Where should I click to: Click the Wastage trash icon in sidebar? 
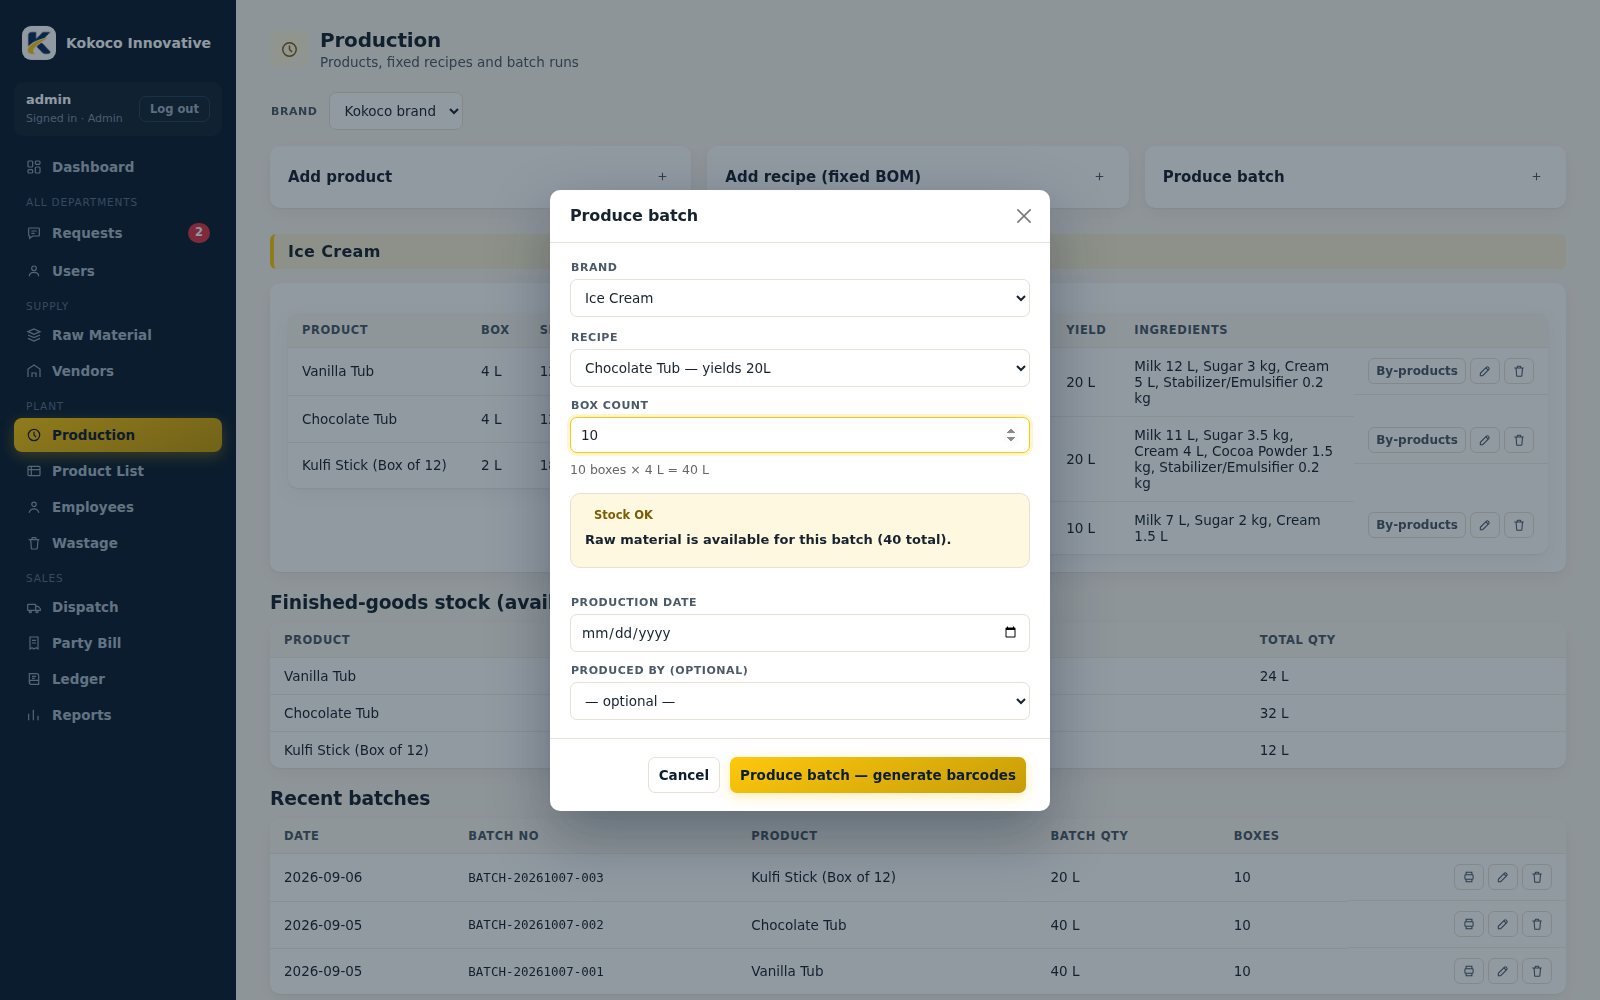click(x=34, y=543)
